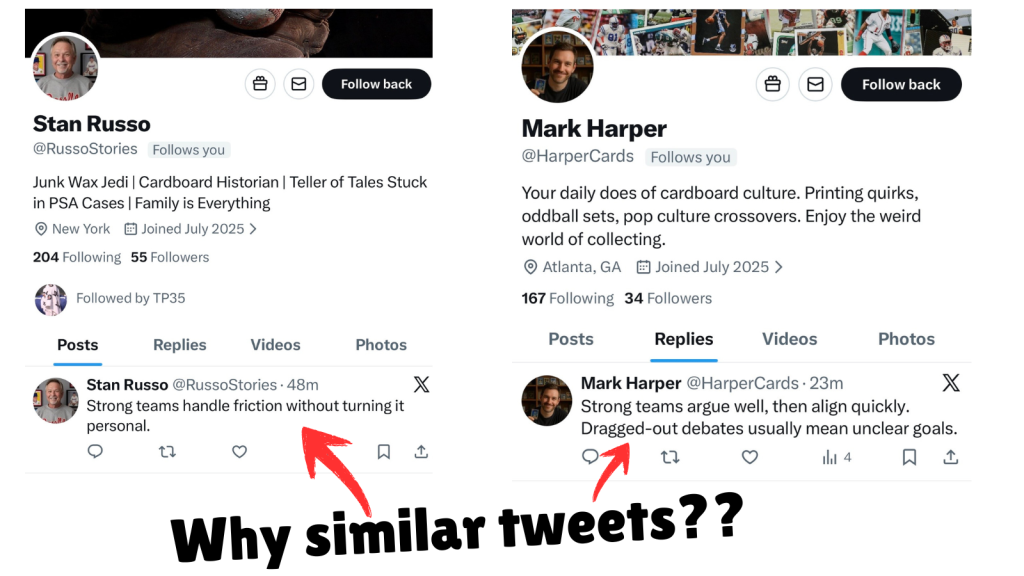Image resolution: width=1024 pixels, height=576 pixels.
Task: Open message envelope icon on Mark's profile
Action: point(815,84)
